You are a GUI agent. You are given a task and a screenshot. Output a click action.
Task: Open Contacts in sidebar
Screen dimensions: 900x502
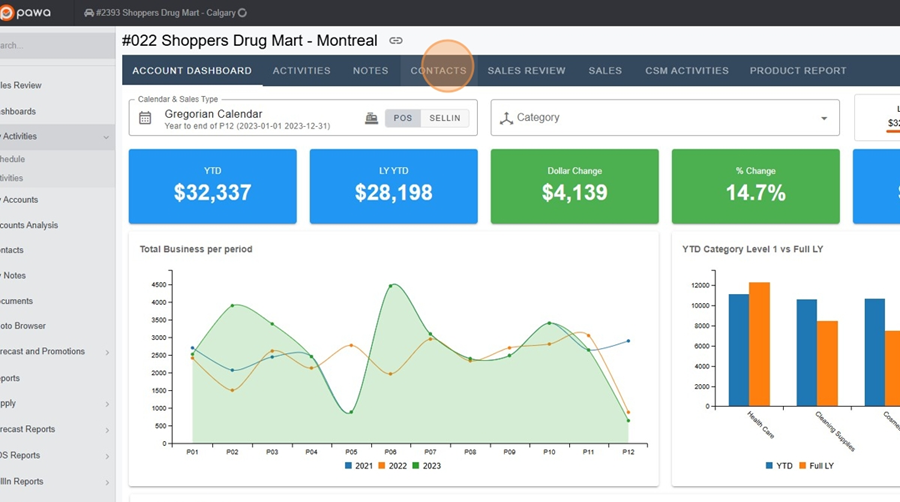56,250
